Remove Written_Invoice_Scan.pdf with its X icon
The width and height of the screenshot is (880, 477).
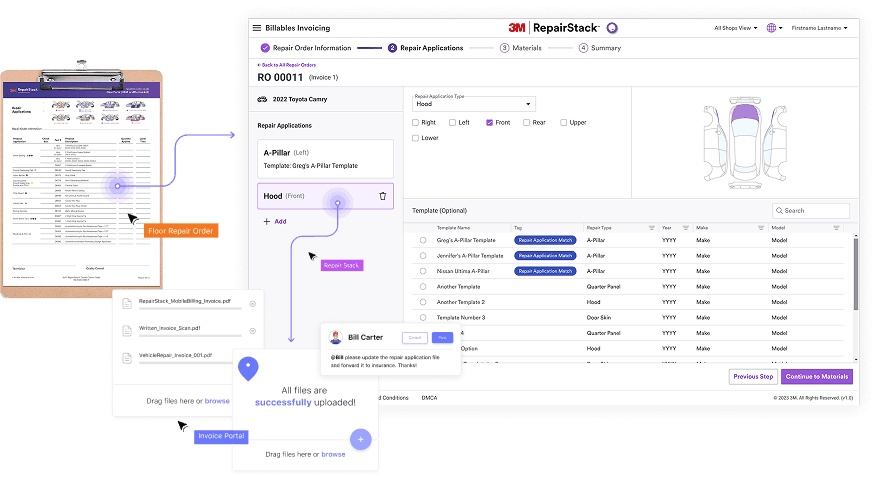pyautogui.click(x=253, y=331)
